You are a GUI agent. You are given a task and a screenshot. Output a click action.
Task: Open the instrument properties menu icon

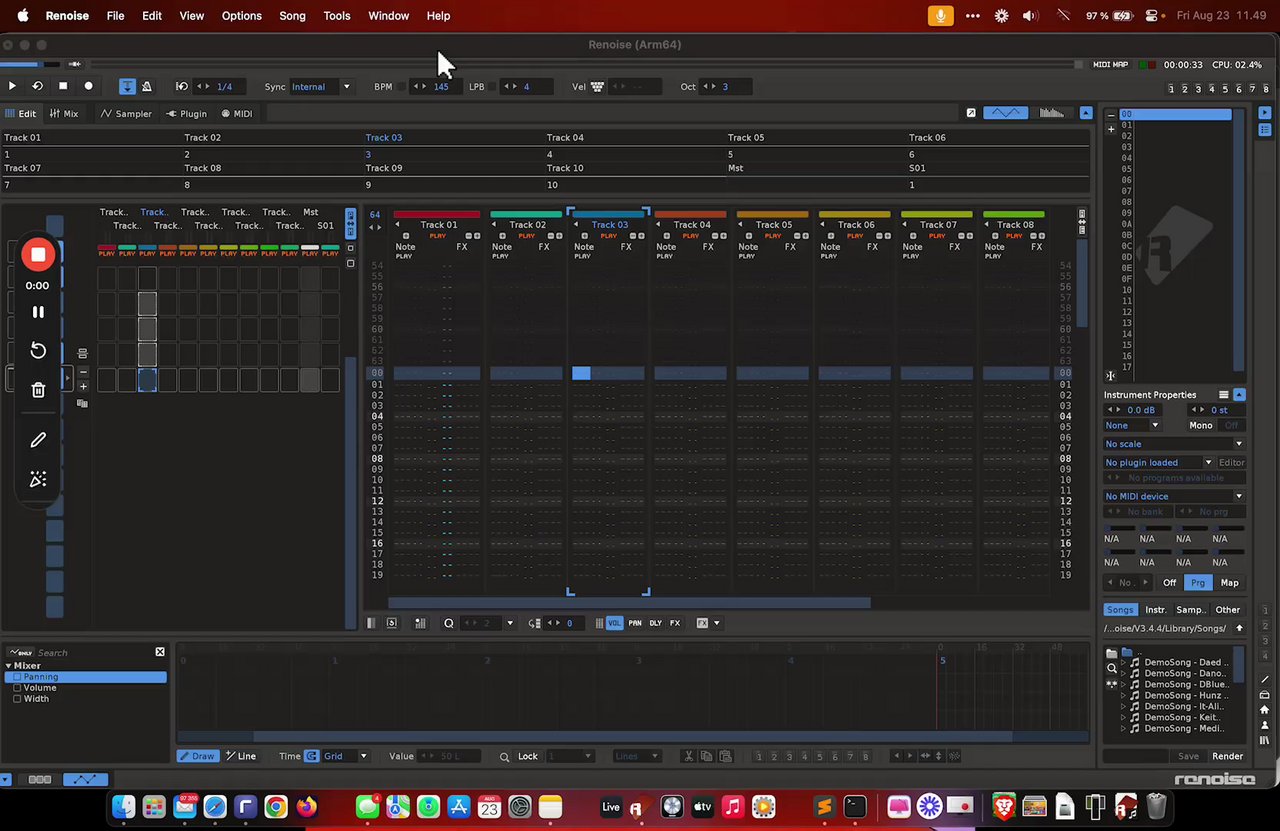(1223, 395)
